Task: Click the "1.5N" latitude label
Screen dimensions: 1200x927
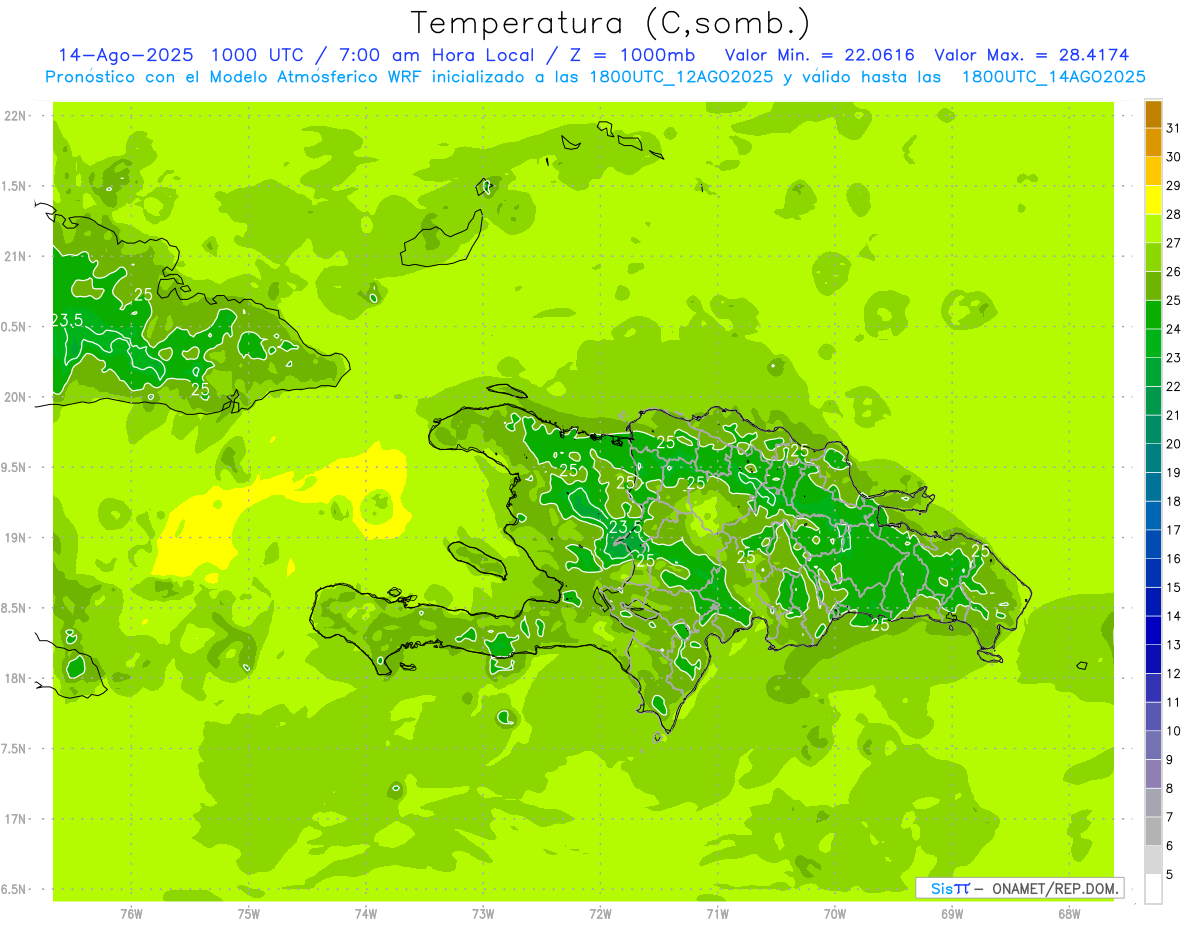Action: 14,186
